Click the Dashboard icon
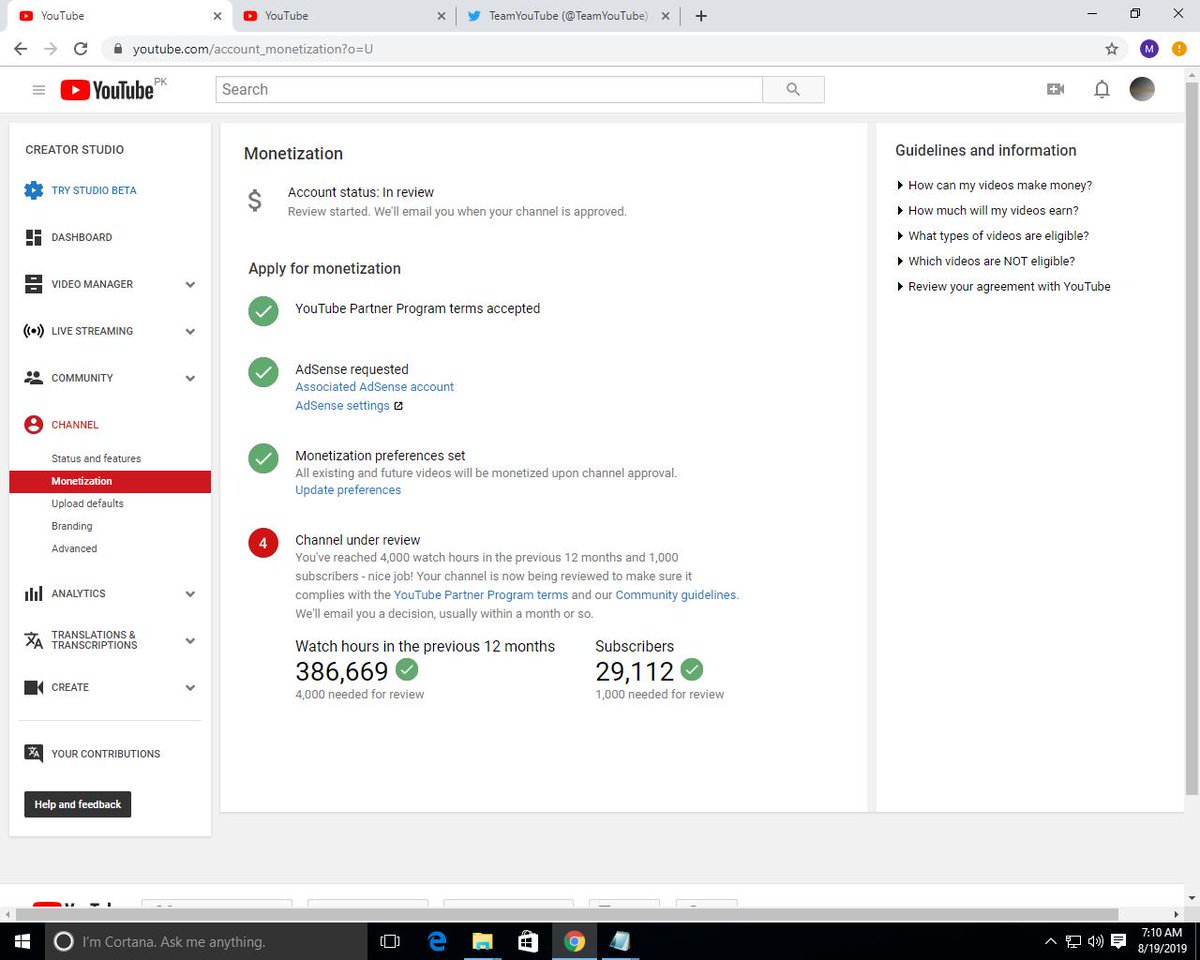 (x=33, y=237)
